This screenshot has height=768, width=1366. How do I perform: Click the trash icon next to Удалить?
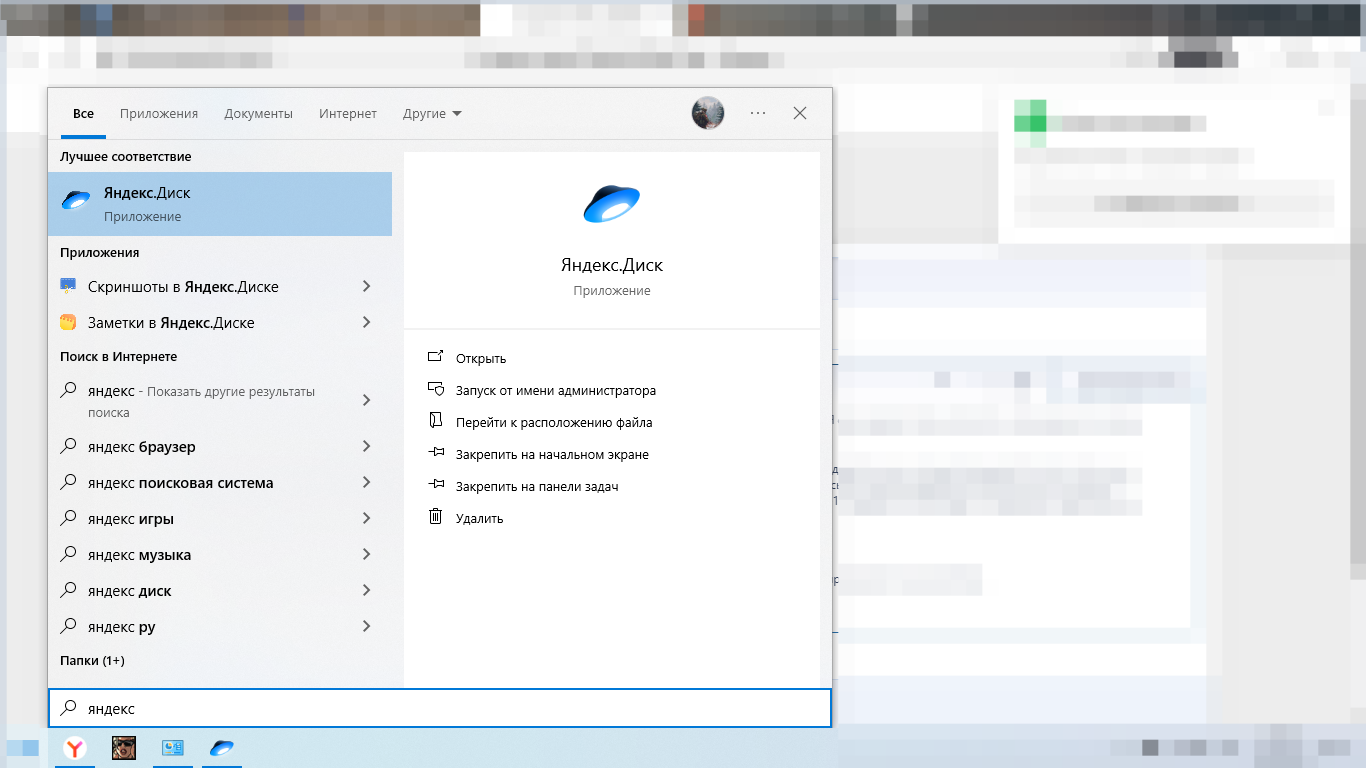[435, 517]
